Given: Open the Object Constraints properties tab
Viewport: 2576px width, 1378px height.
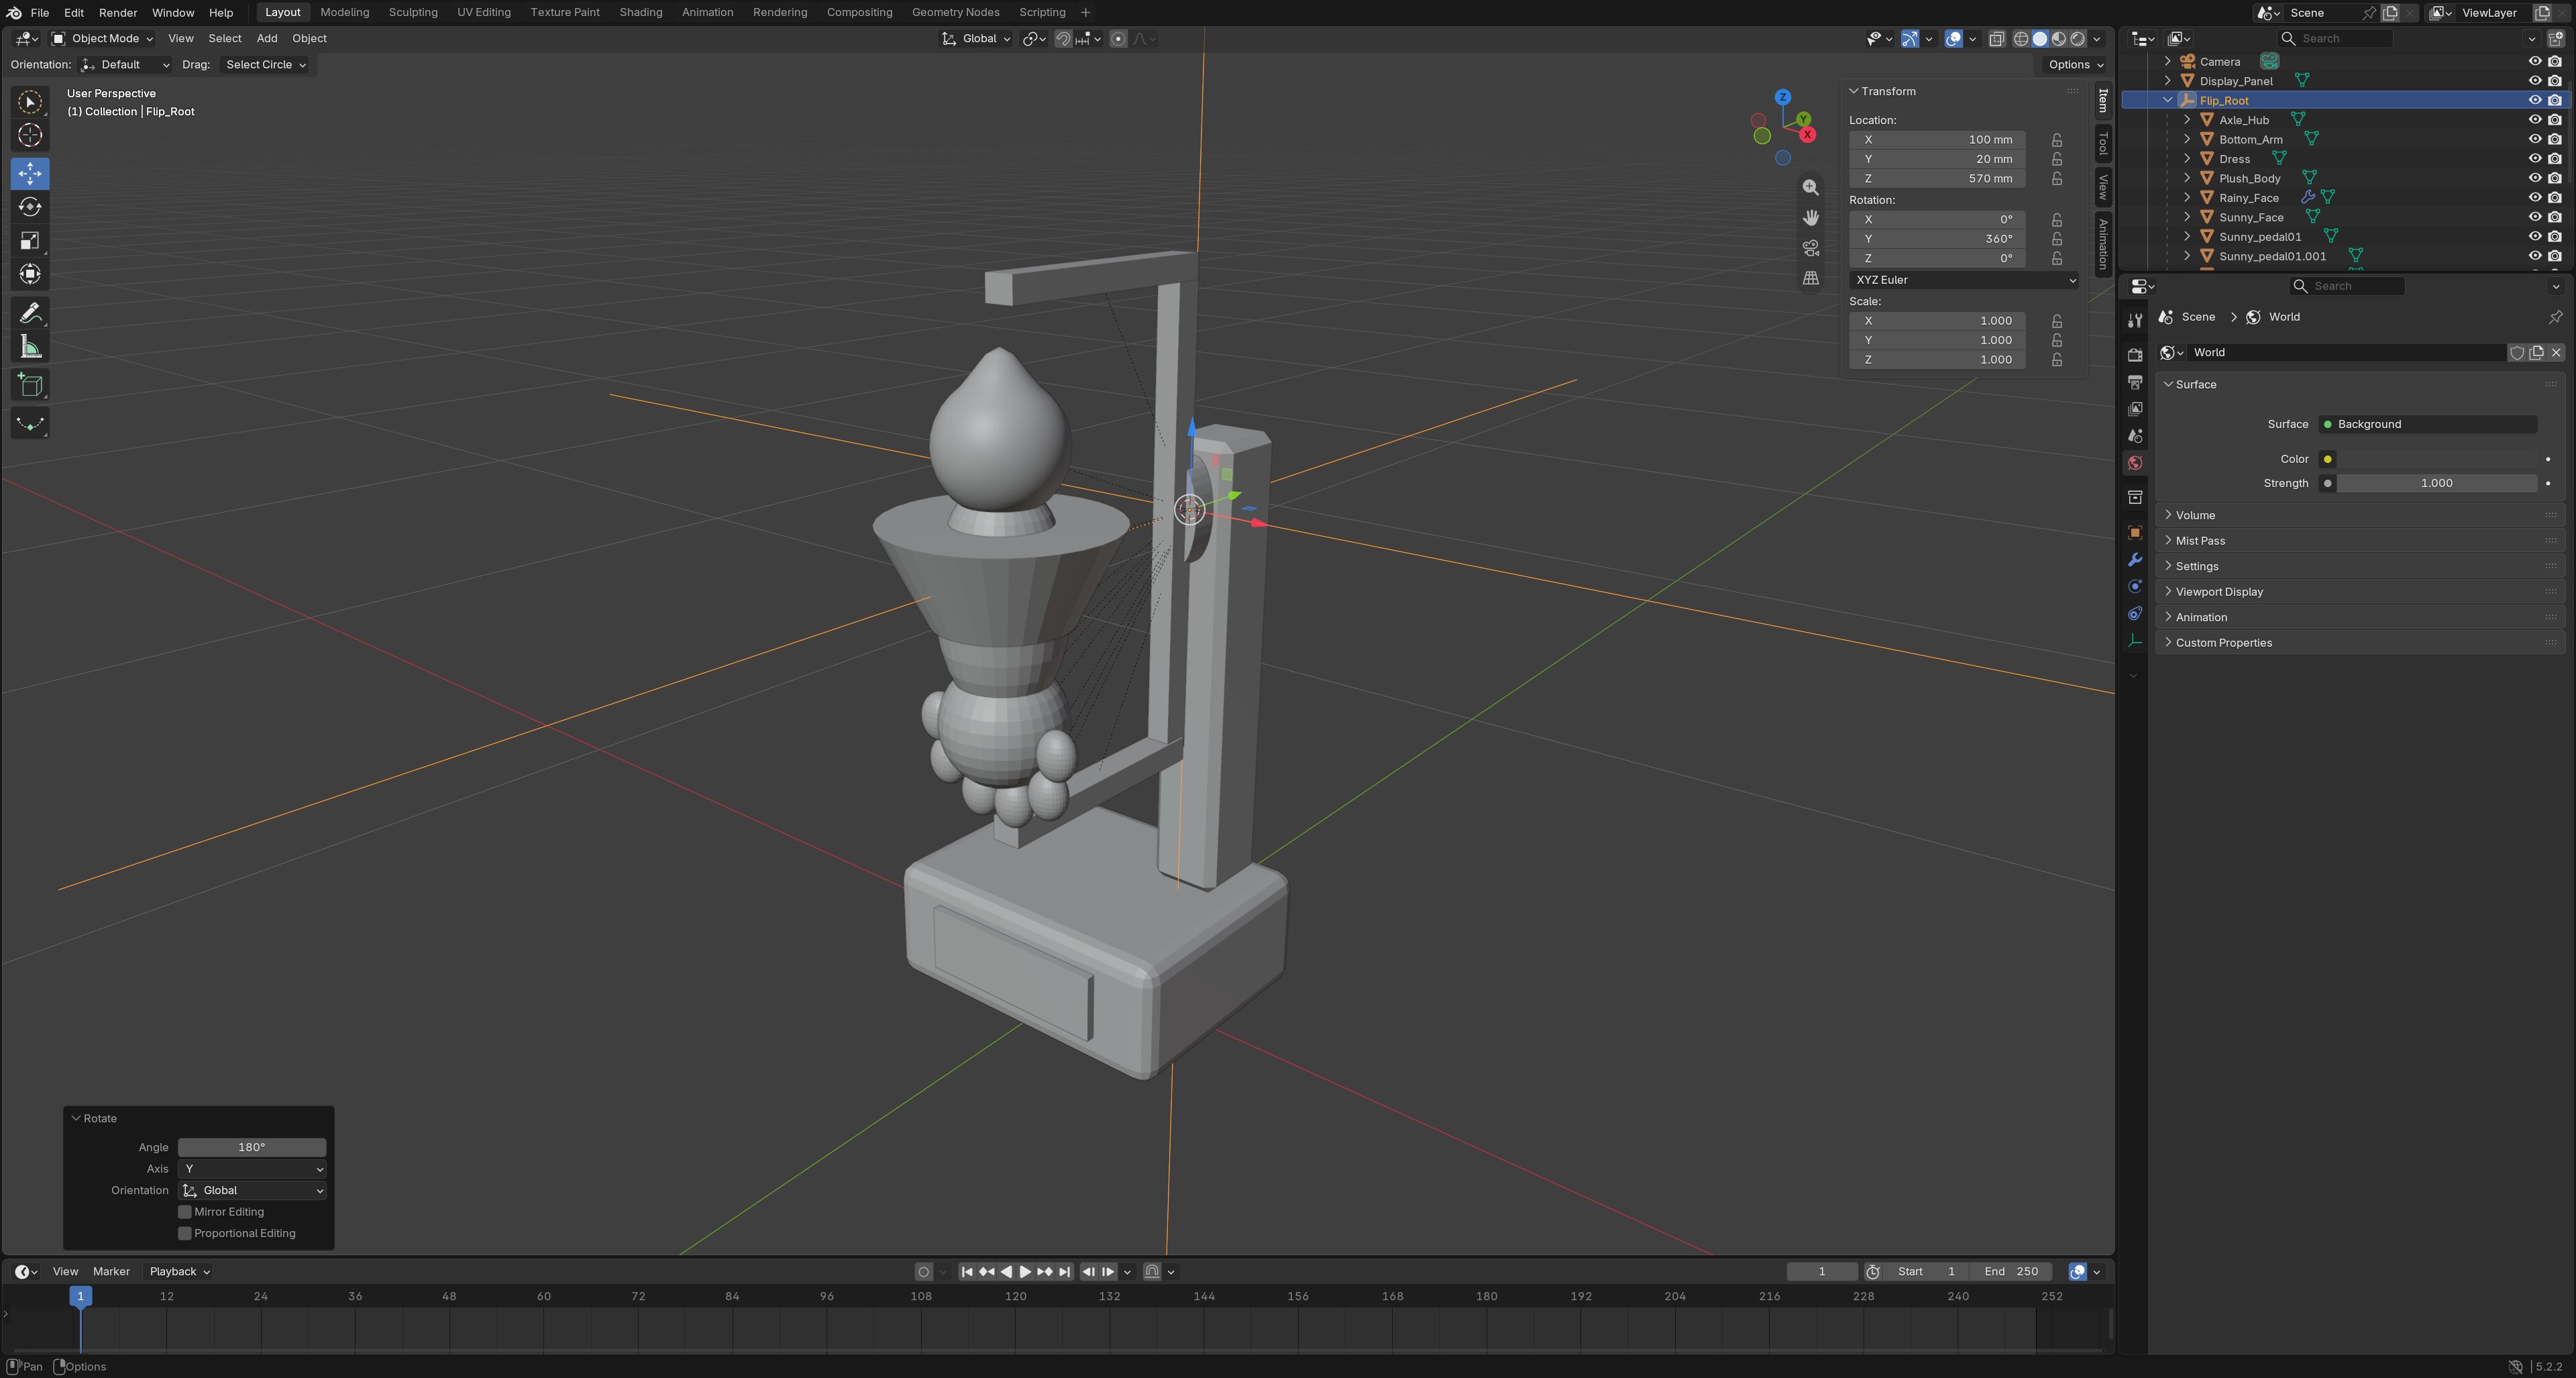Looking at the screenshot, I should [2134, 614].
